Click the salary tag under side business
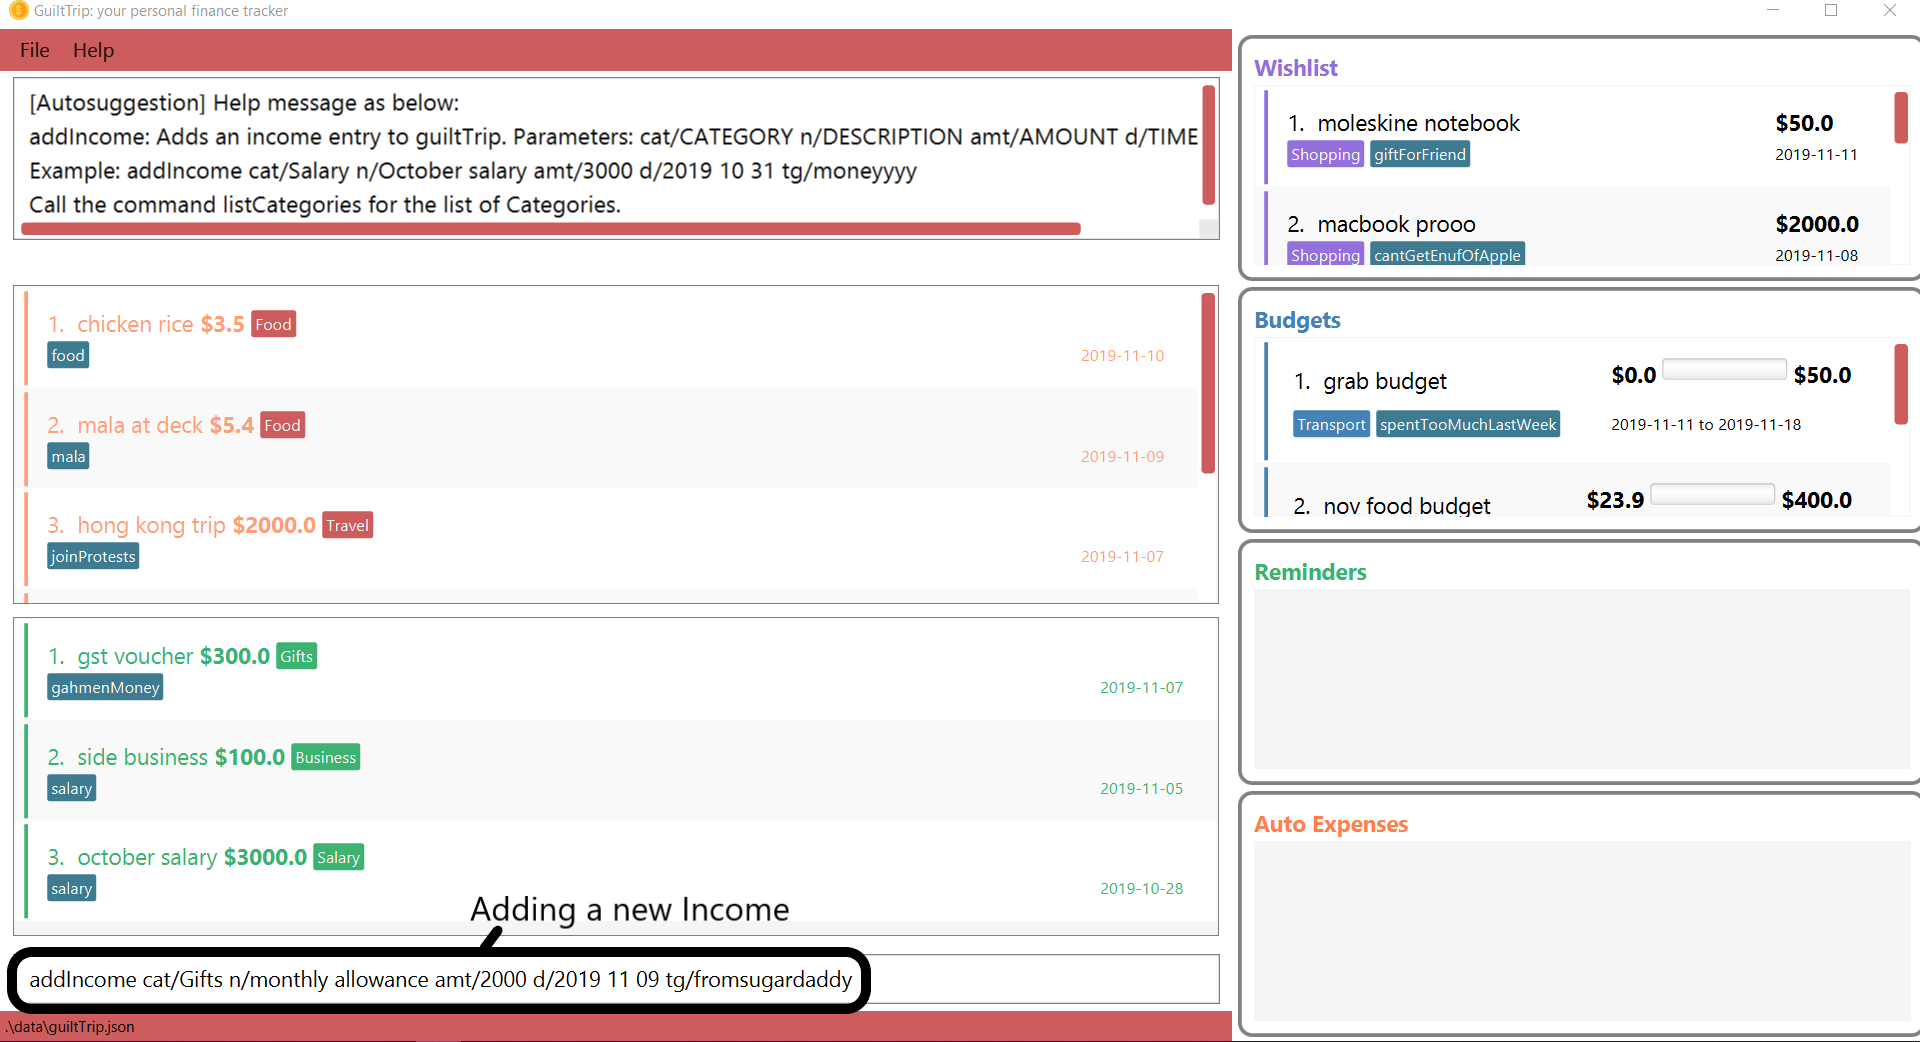 [72, 788]
